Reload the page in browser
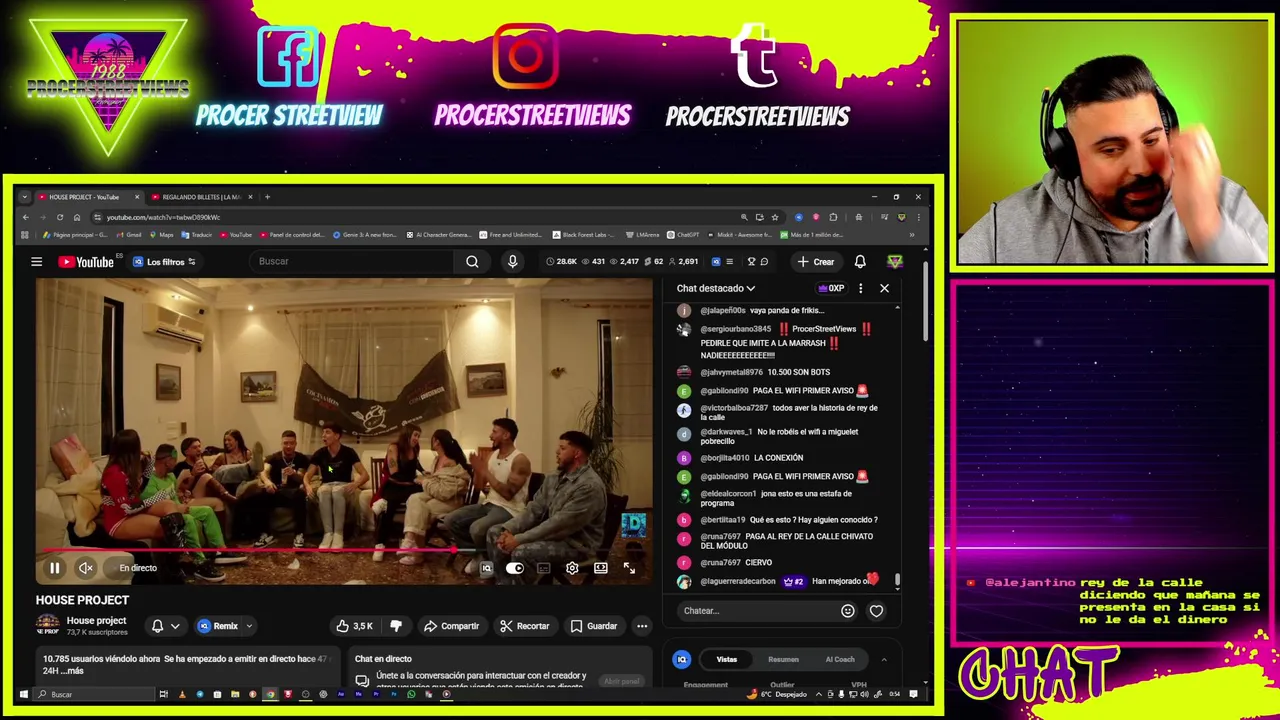 pyautogui.click(x=60, y=217)
